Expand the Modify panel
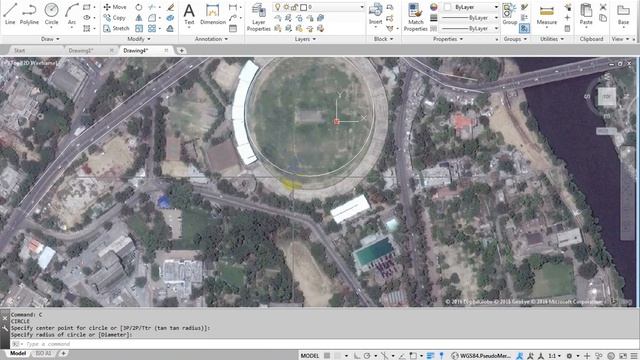The height and width of the screenshot is (360, 640). tap(139, 39)
